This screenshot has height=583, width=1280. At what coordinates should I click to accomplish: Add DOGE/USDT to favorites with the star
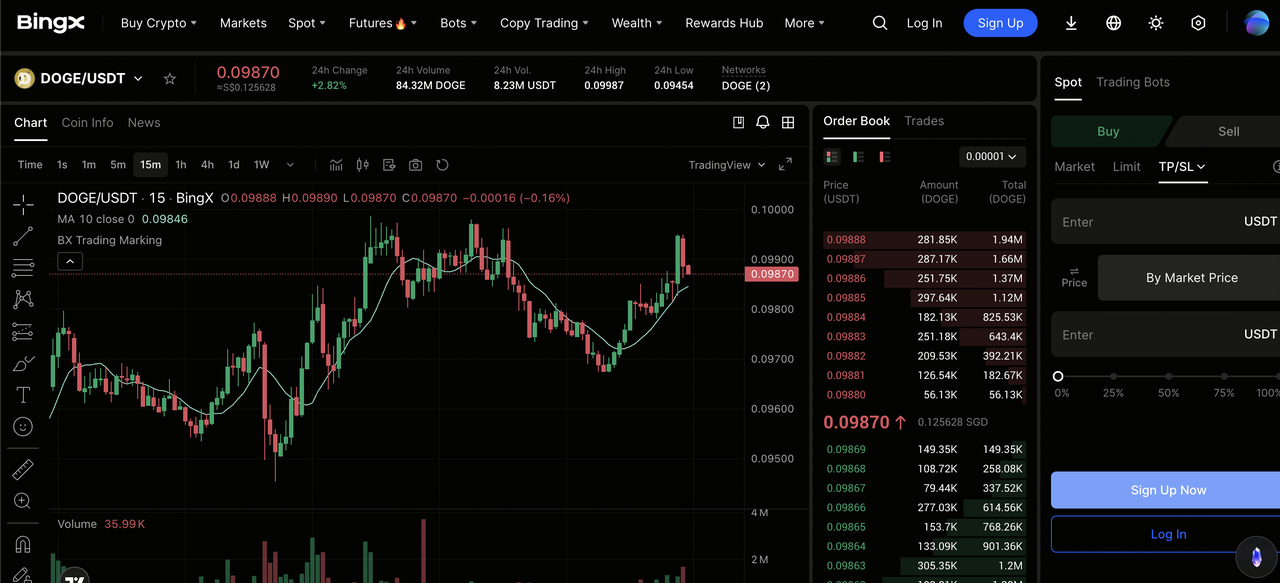pos(170,78)
